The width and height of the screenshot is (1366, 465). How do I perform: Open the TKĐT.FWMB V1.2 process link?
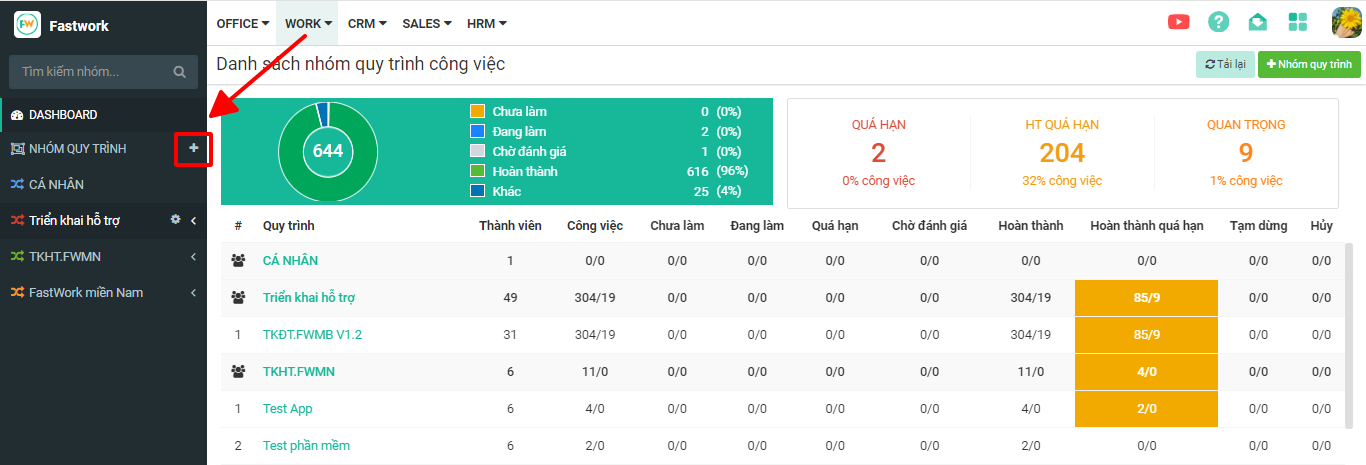click(312, 335)
